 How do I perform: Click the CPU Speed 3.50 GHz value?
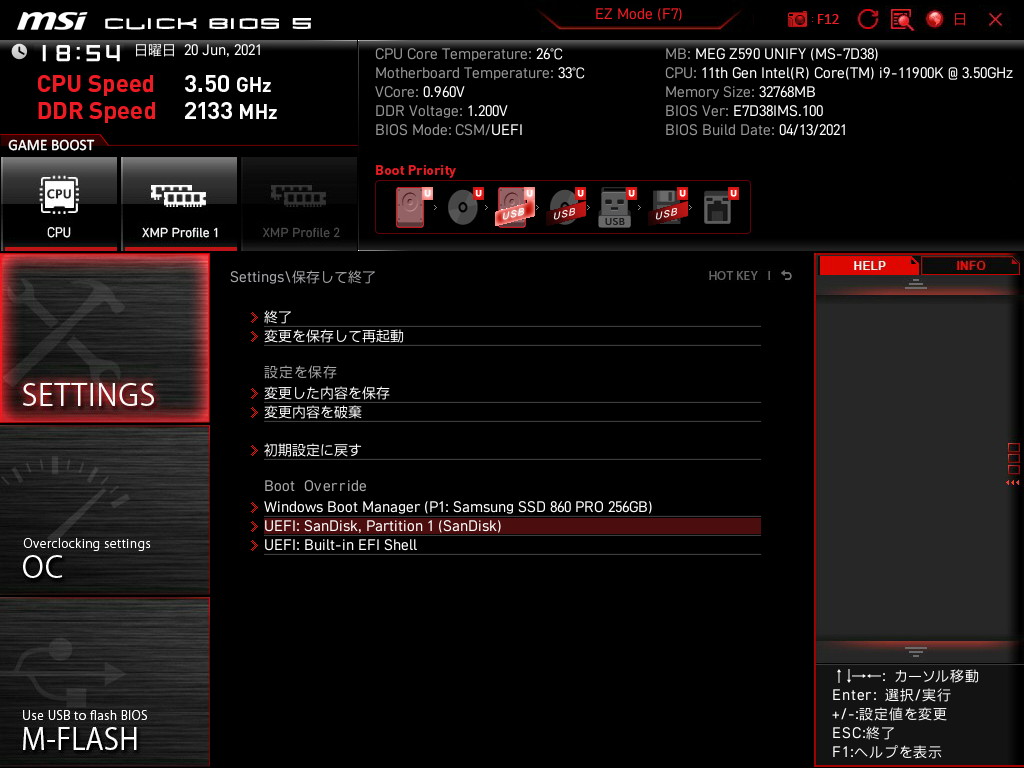[x=227, y=84]
